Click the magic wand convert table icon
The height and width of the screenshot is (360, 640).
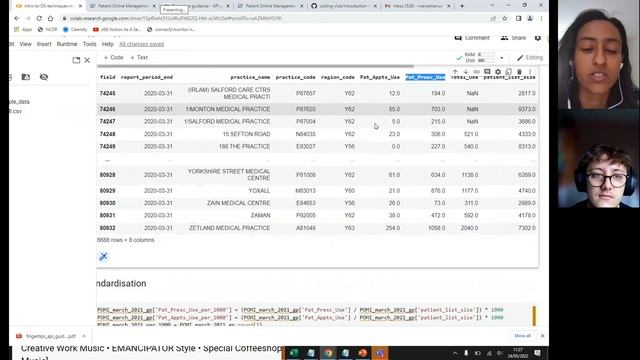click(x=103, y=256)
